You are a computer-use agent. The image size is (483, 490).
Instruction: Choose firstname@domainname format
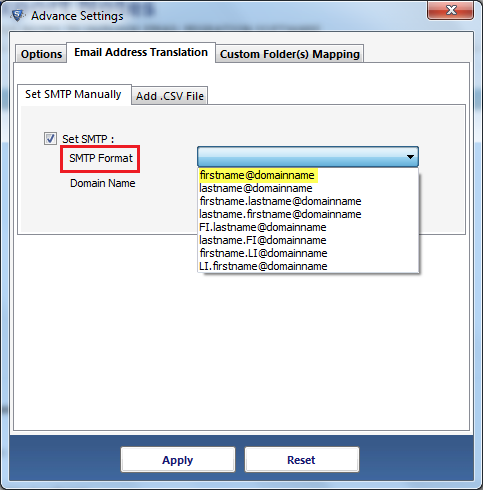308,175
